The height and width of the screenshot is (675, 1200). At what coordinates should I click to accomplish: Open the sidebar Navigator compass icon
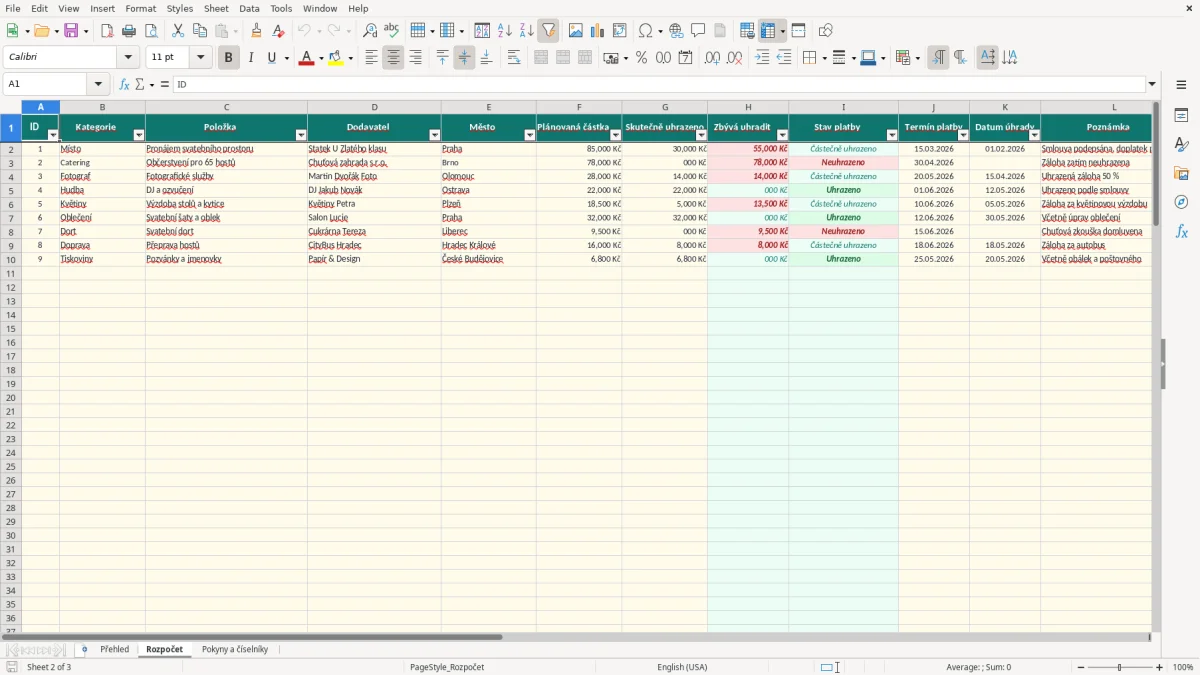pyautogui.click(x=1182, y=203)
